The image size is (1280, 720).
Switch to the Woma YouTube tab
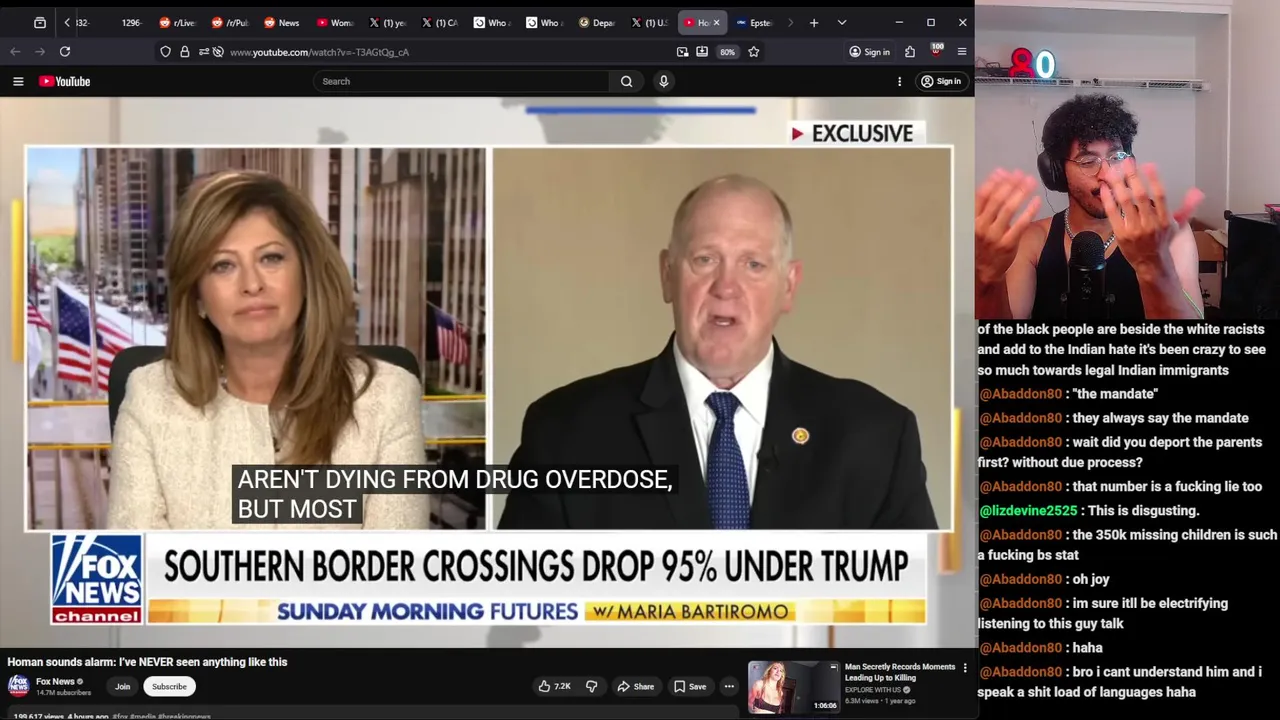coord(333,22)
